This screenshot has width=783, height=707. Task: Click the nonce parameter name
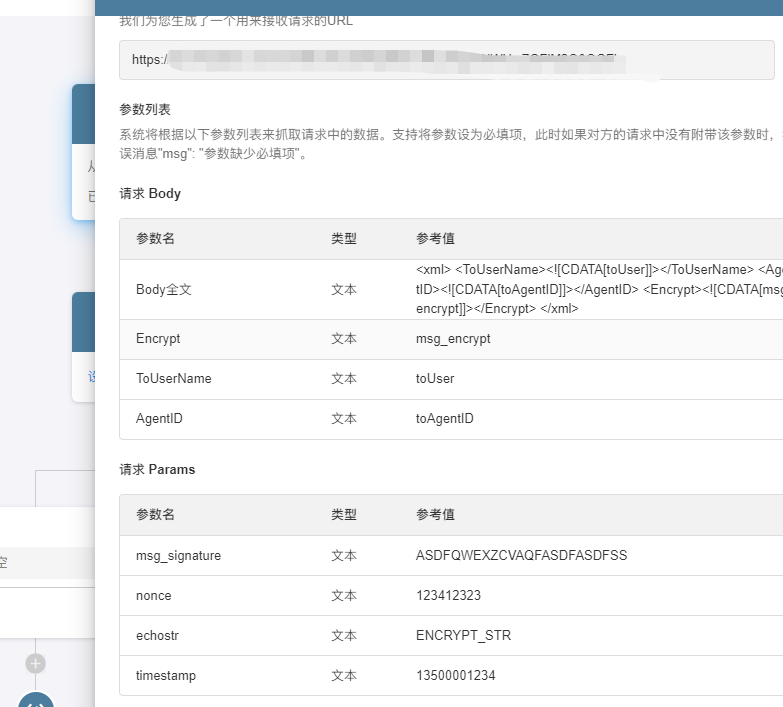pyautogui.click(x=153, y=595)
